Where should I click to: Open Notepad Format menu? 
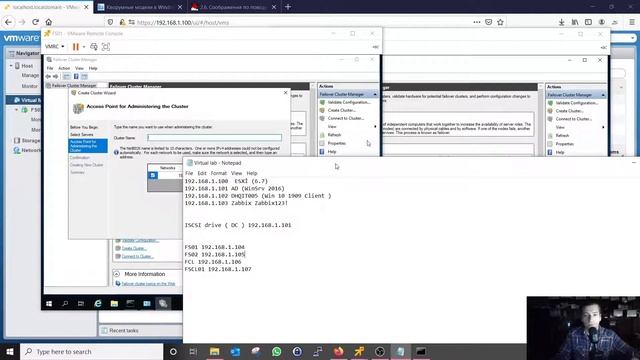pos(219,173)
